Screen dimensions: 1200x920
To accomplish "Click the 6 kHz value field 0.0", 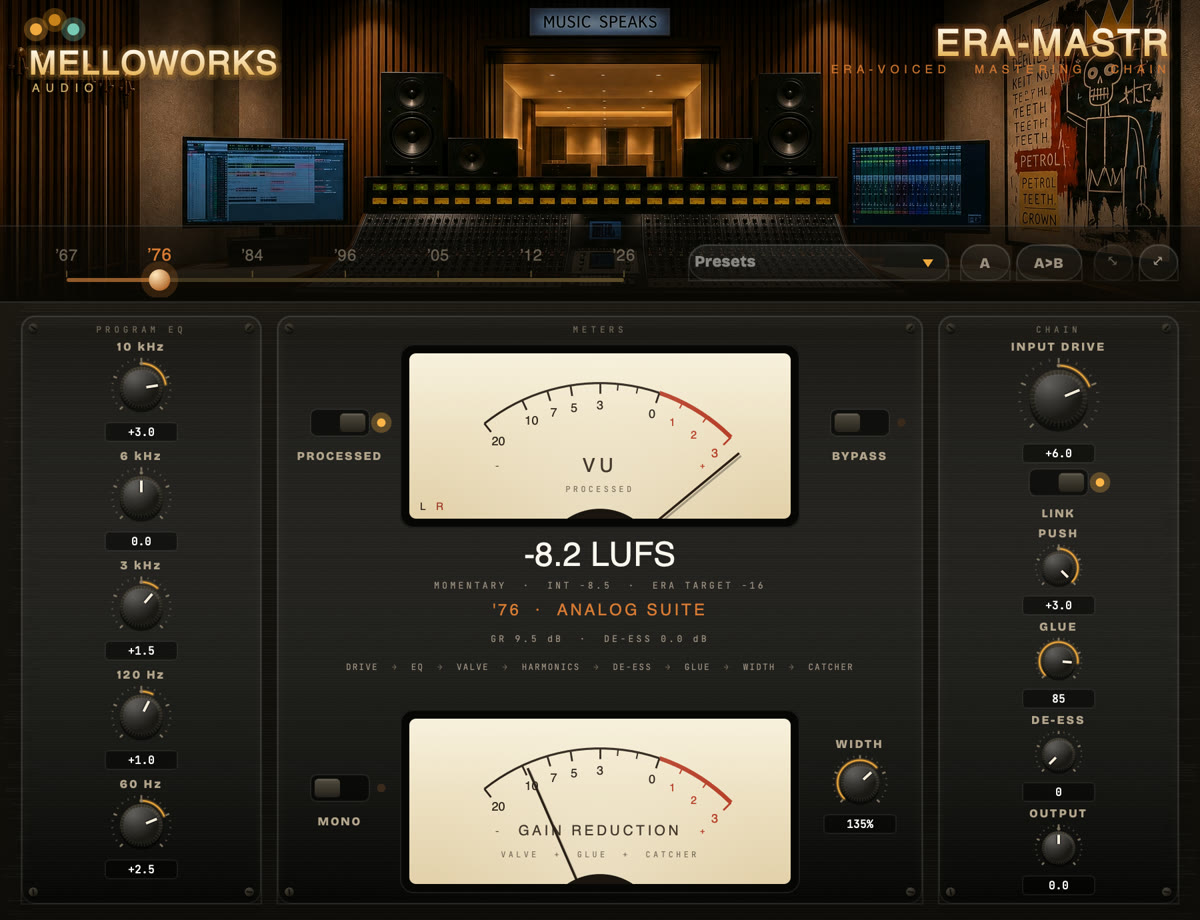I will 141,541.
